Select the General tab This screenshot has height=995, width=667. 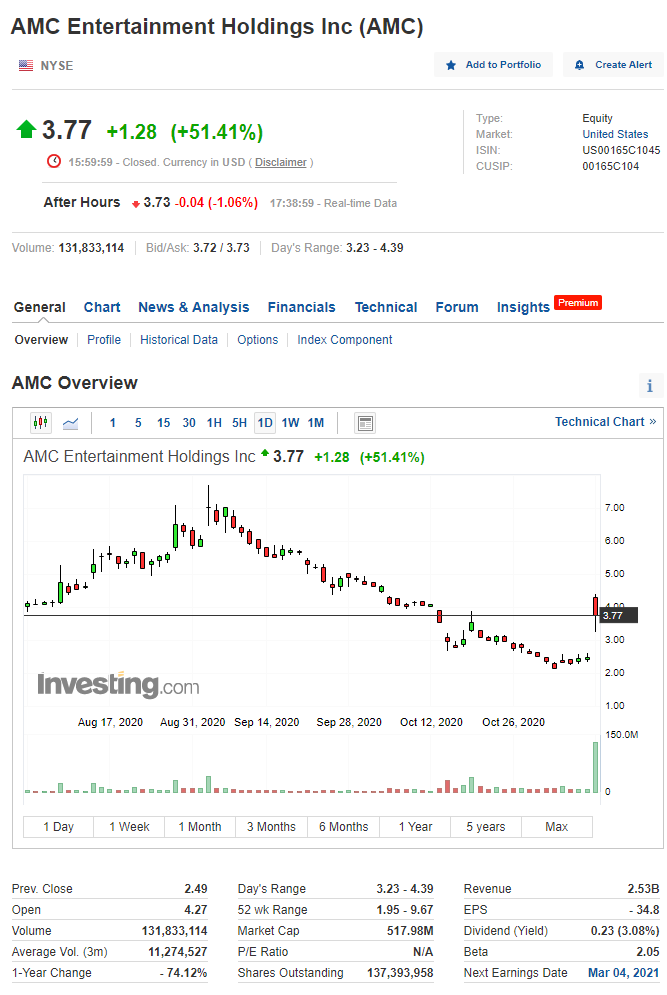39,307
